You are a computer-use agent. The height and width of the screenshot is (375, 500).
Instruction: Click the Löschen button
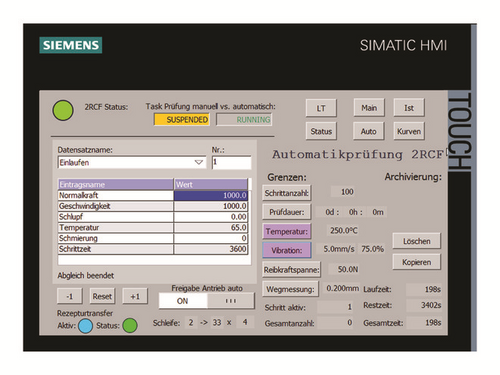click(x=417, y=241)
